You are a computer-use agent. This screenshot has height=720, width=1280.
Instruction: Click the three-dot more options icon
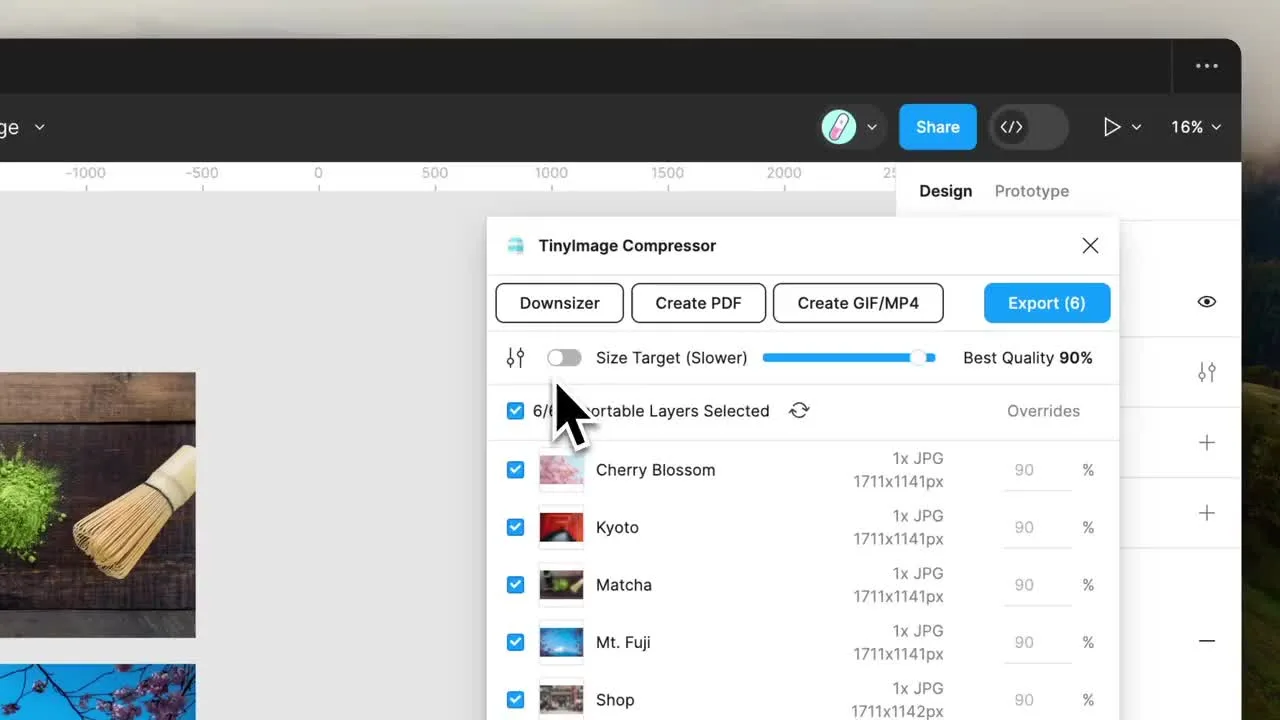click(1207, 66)
